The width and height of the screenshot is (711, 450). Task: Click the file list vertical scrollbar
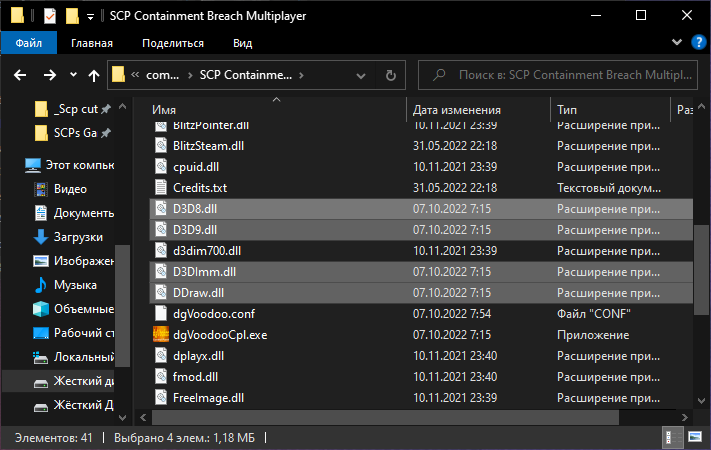coord(703,260)
